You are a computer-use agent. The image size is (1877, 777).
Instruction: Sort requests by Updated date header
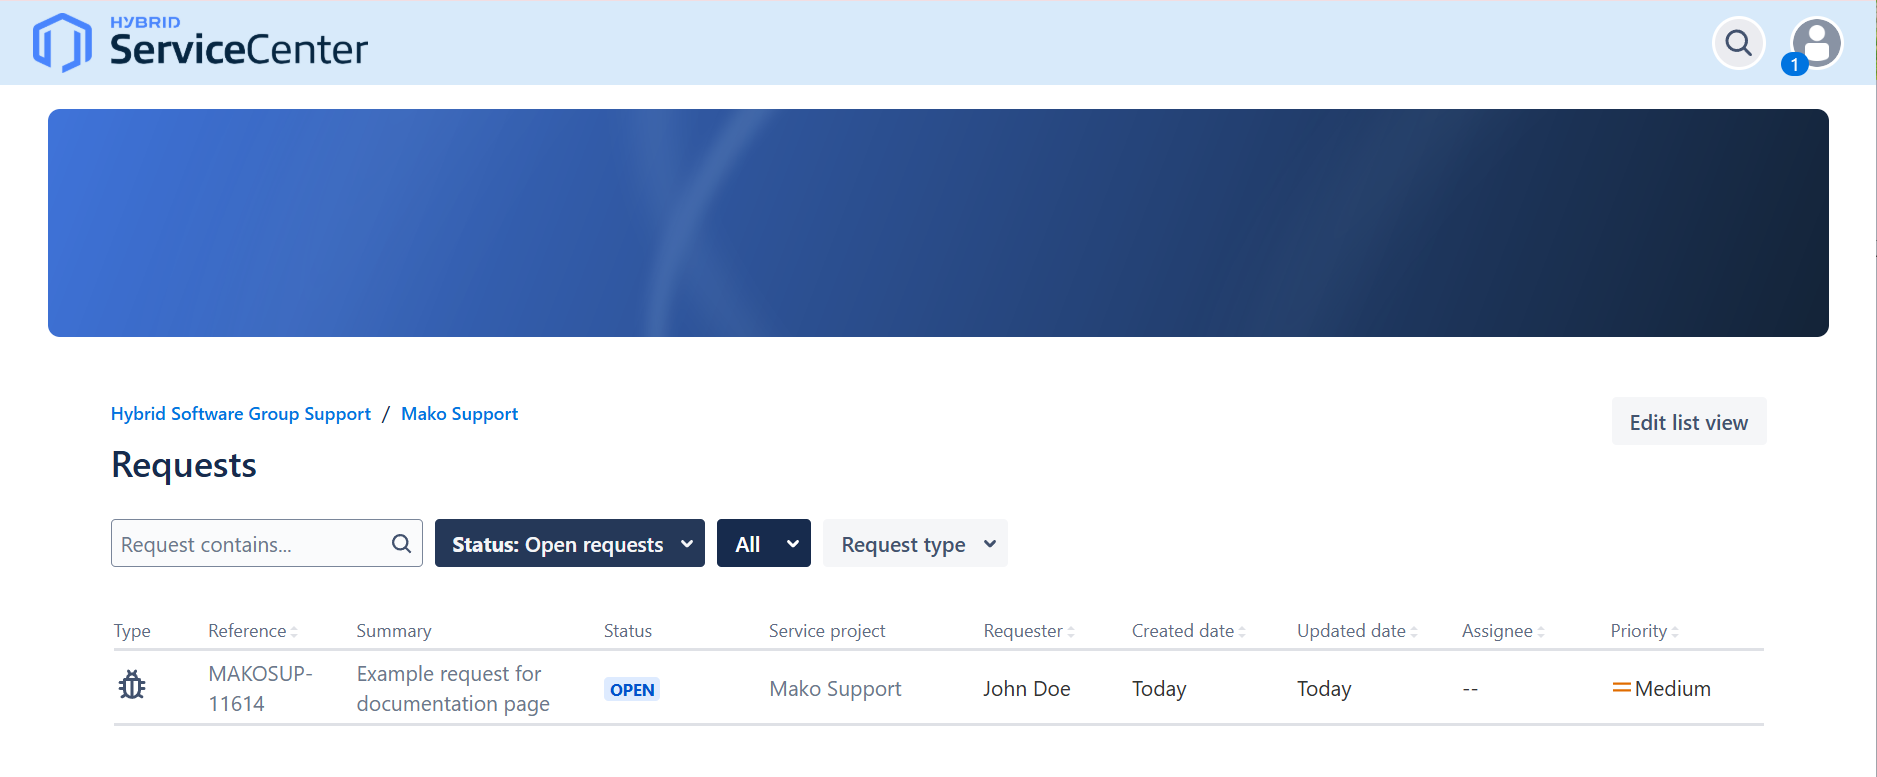[x=1351, y=631]
